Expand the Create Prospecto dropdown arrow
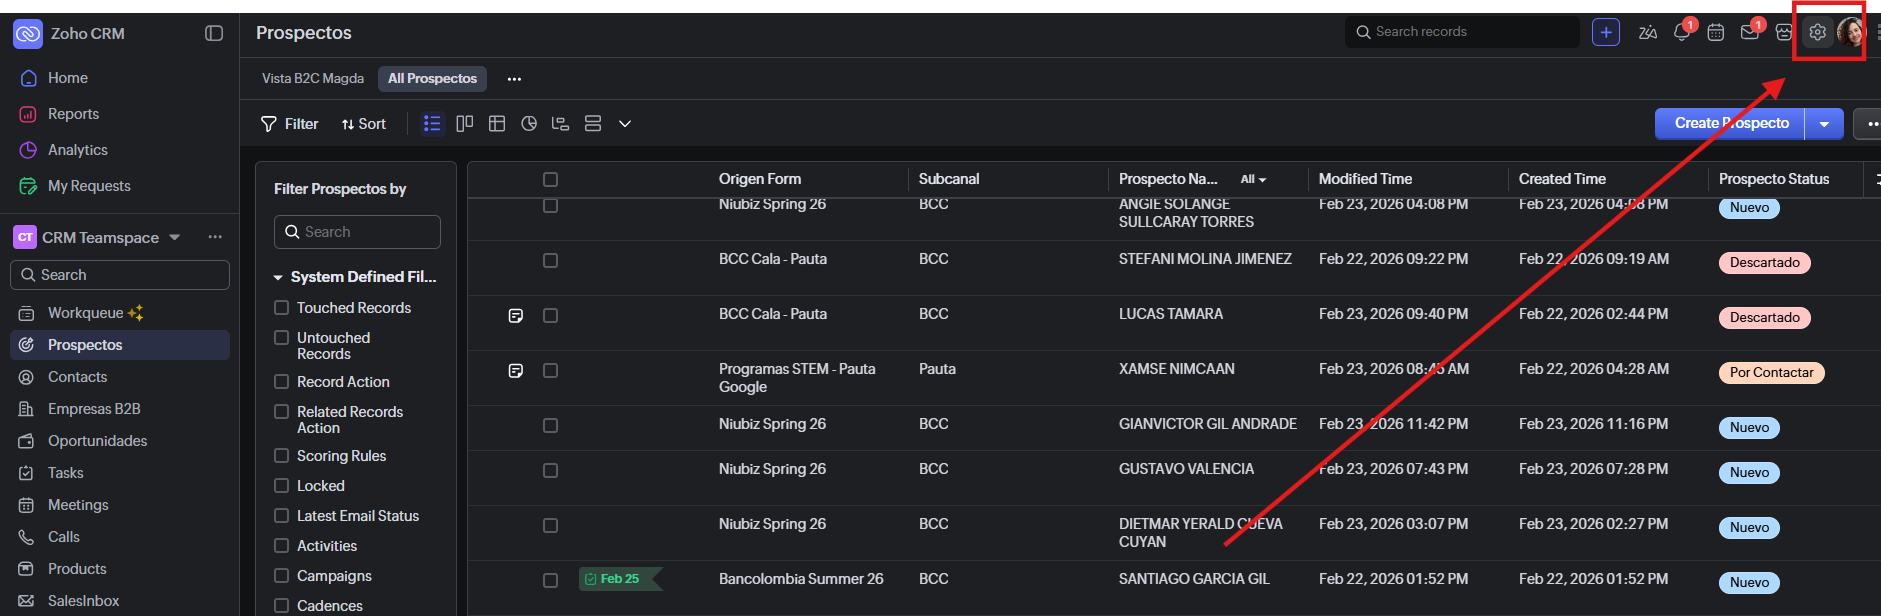 point(1824,124)
